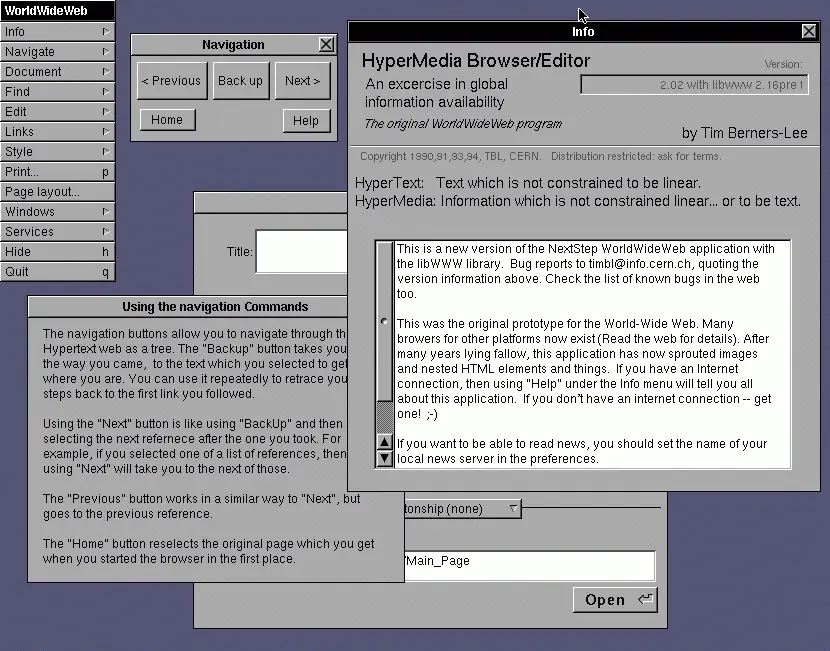Click the 'Next >' navigation button

tap(302, 81)
